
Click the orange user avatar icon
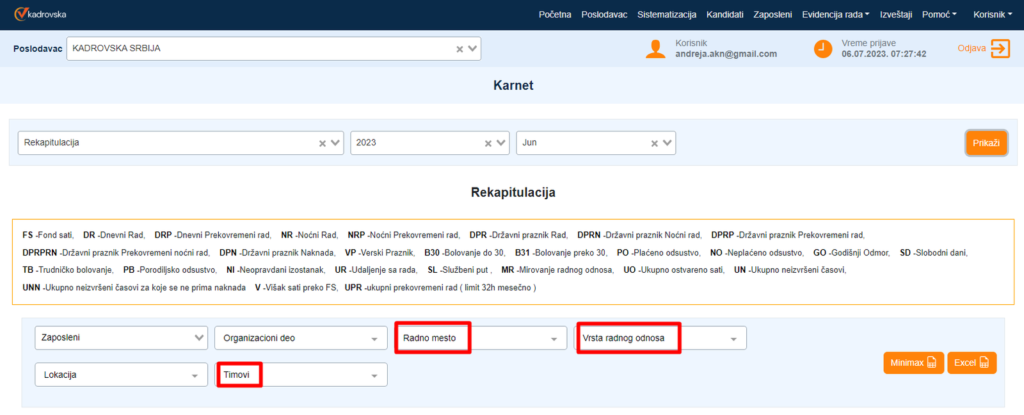click(x=655, y=49)
